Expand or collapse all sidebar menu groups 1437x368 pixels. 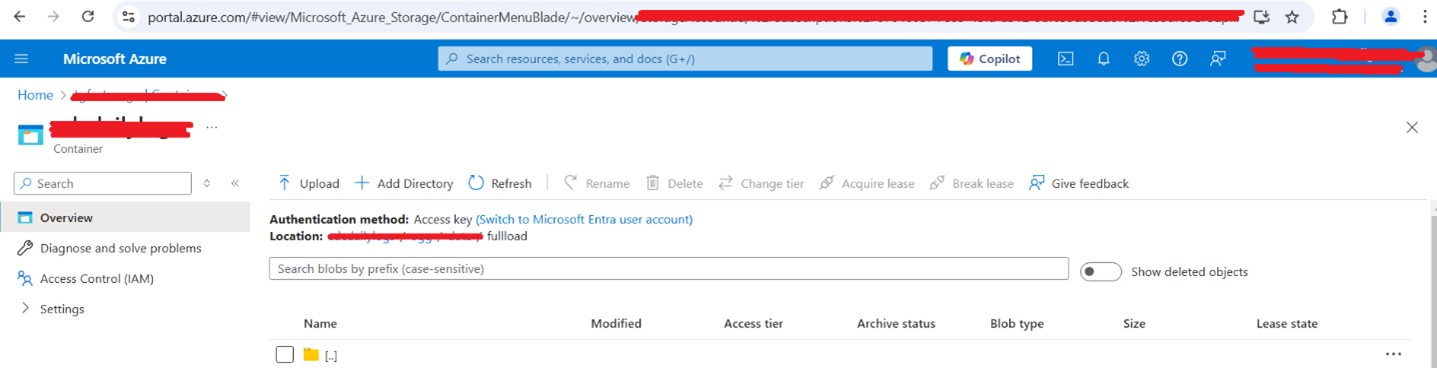(x=207, y=183)
